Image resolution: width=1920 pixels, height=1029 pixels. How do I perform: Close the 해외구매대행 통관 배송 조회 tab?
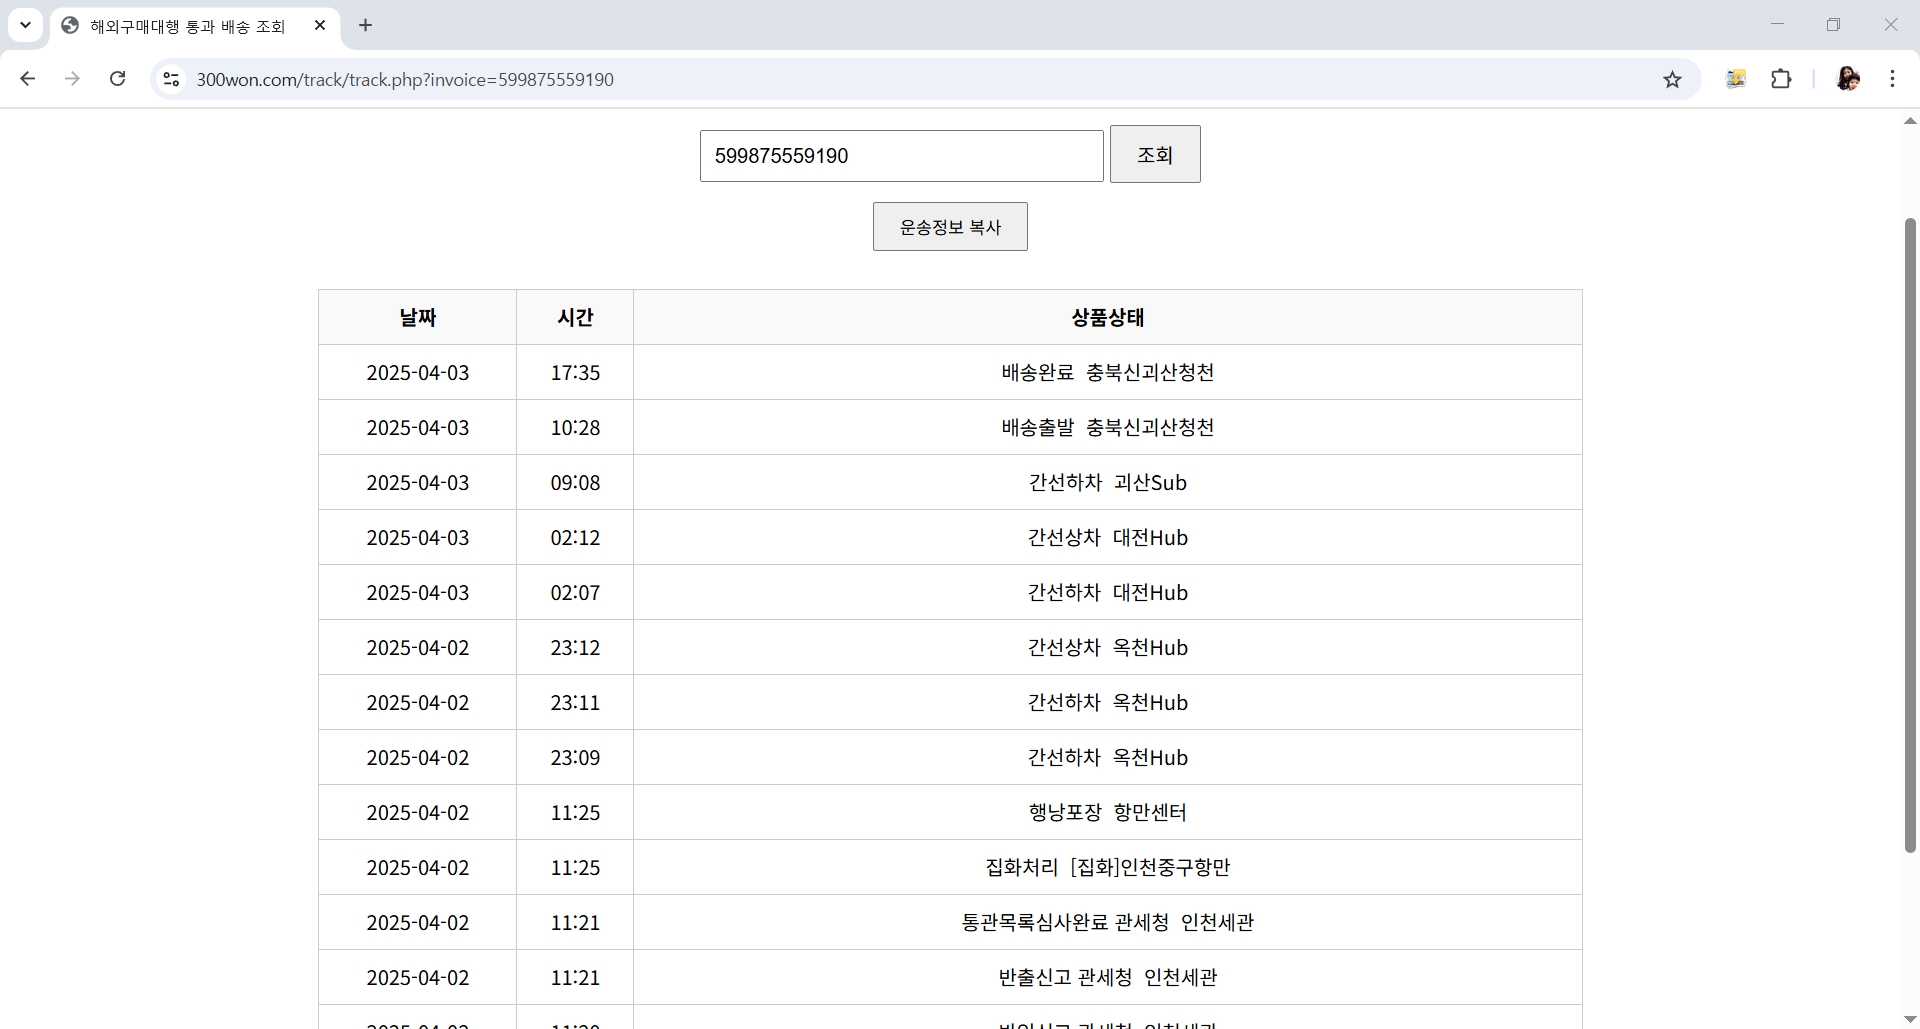(320, 26)
